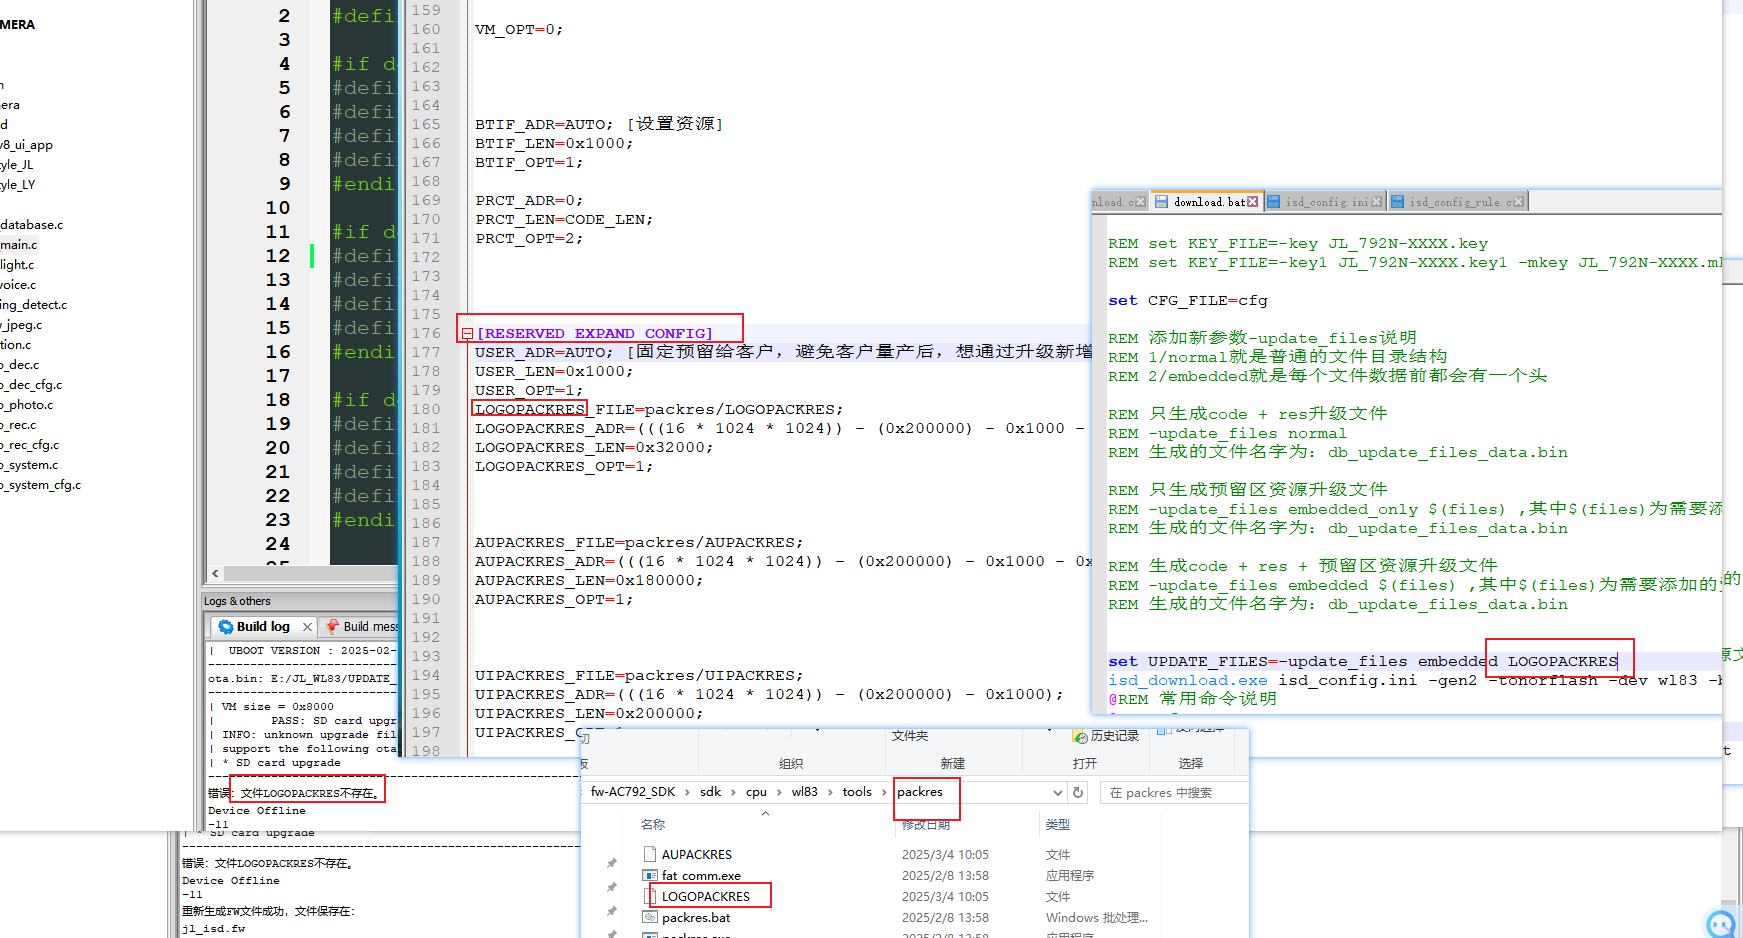
Task: Close the Build log tab
Action: pos(307,627)
